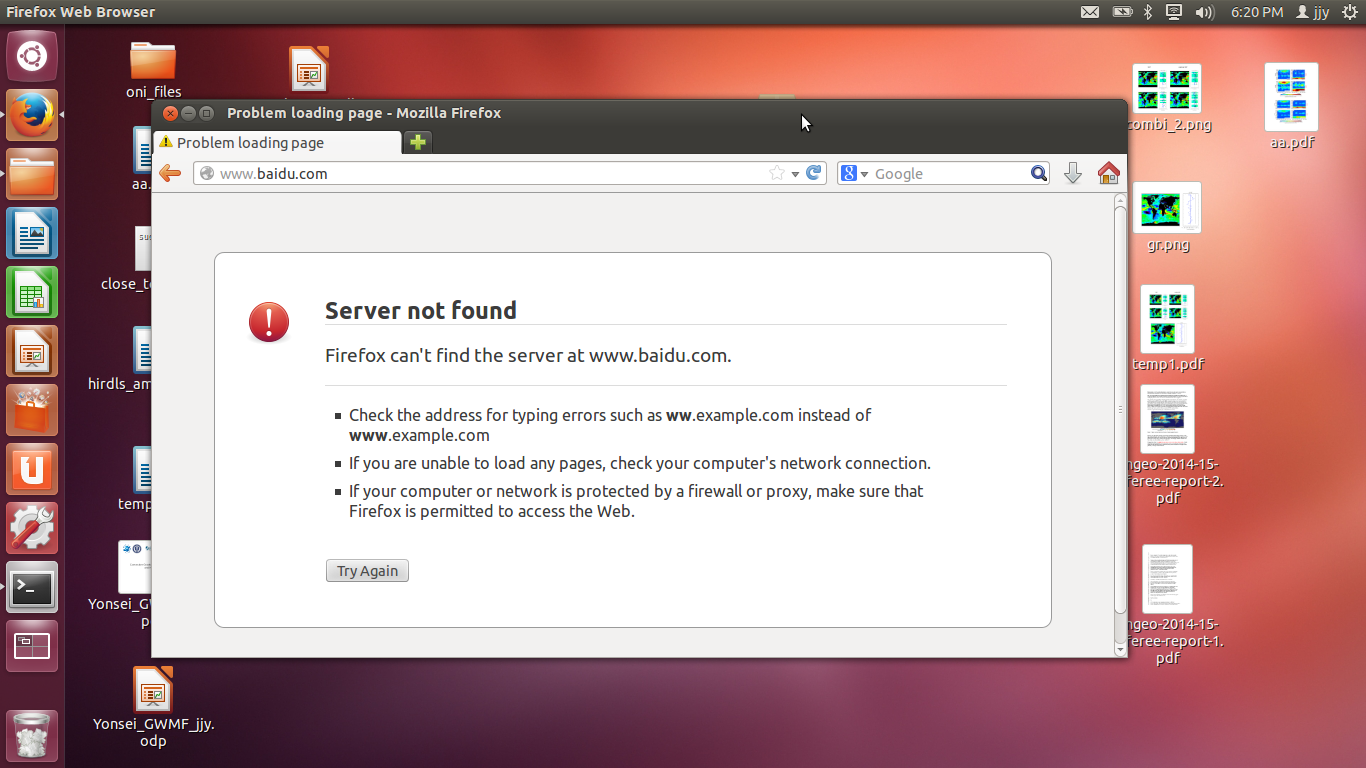Image resolution: width=1366 pixels, height=768 pixels.
Task: Open the 6:20 PM clock menu
Action: pyautogui.click(x=1257, y=12)
